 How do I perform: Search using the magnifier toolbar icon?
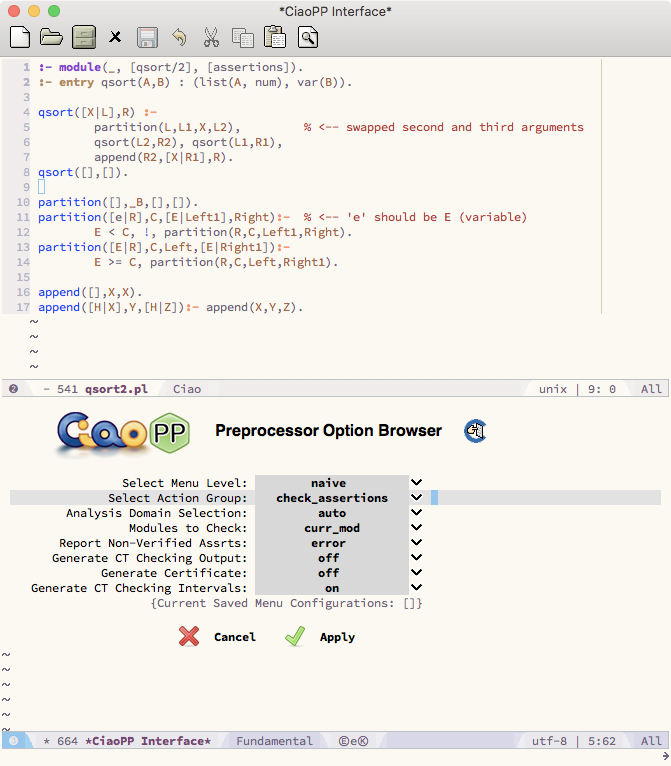pos(307,38)
